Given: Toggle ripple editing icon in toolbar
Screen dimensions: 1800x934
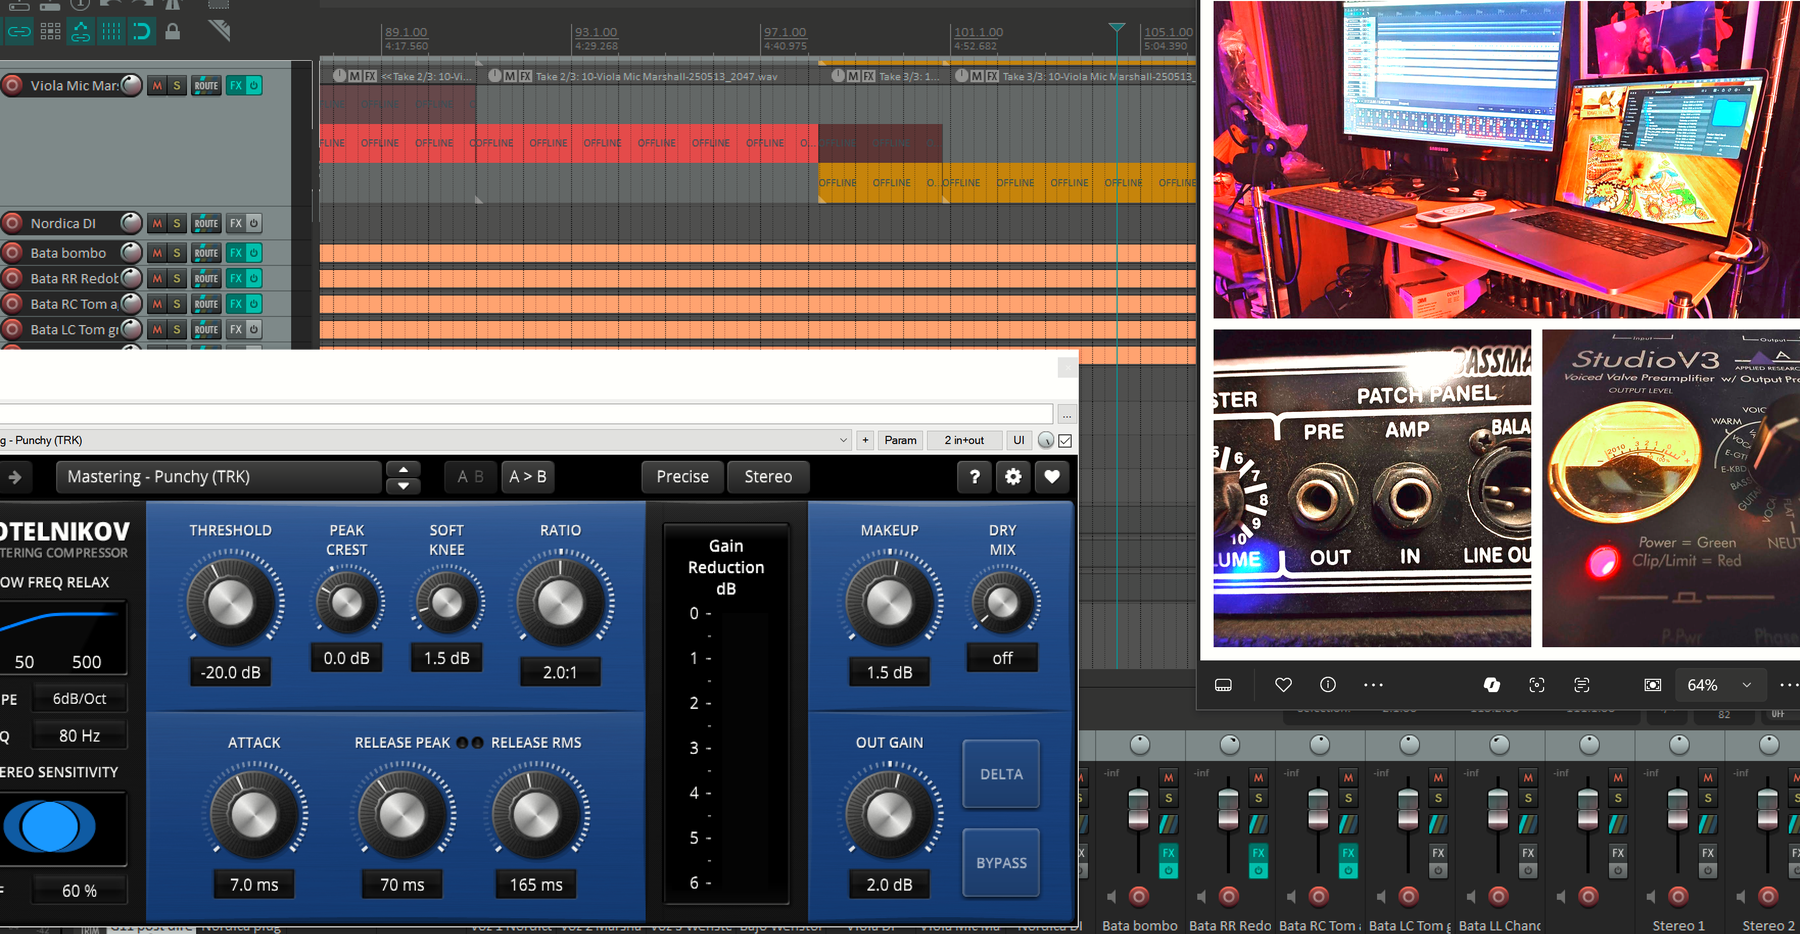Looking at the screenshot, I should click(x=80, y=31).
